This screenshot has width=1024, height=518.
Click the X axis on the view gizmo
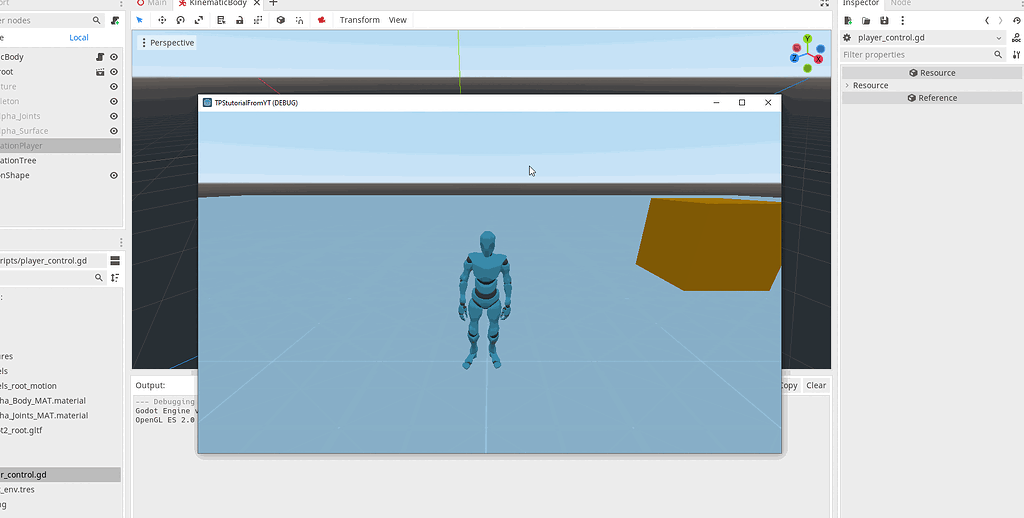click(818, 59)
